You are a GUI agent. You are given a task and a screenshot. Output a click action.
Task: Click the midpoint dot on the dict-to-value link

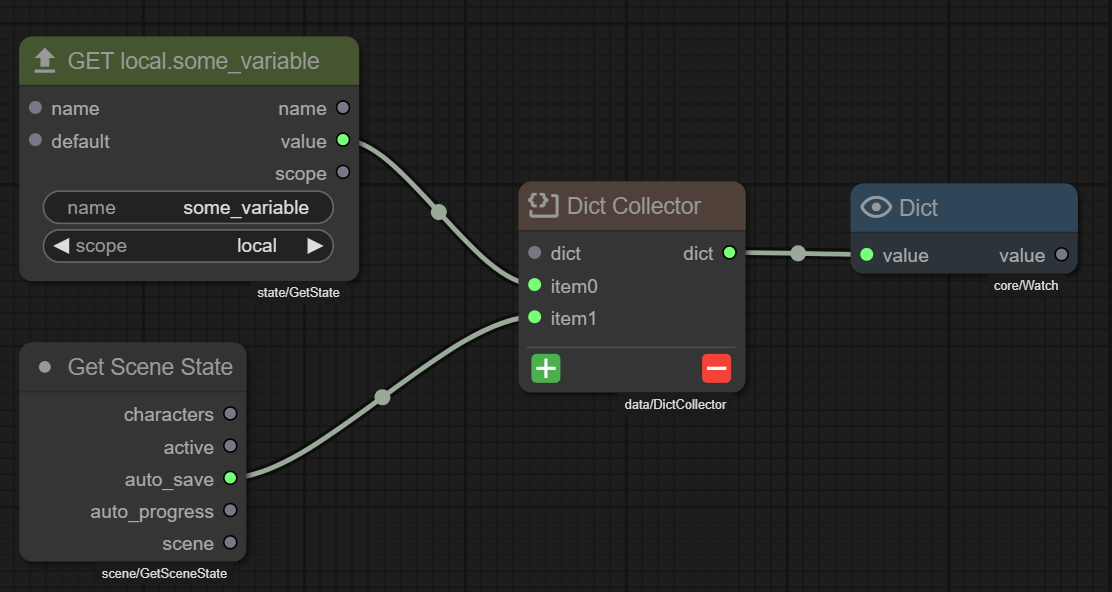click(x=798, y=253)
